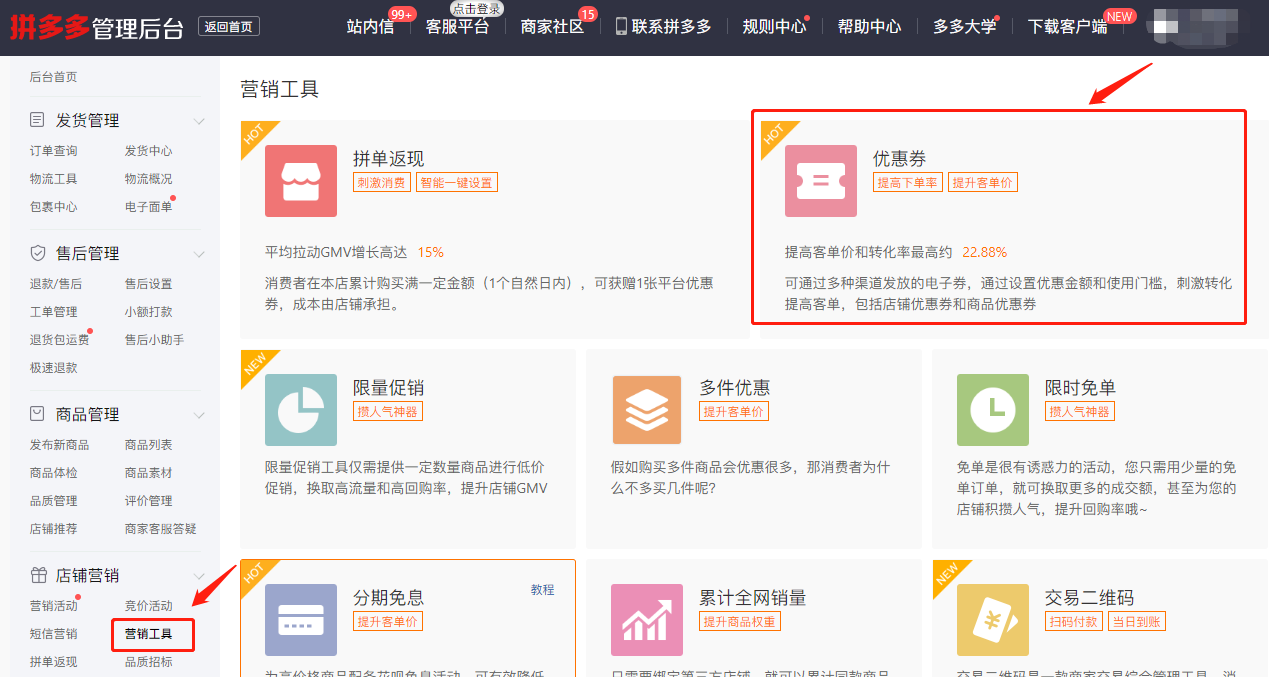Screen dimensions: 1269x677
Task: Open 电子面单 in sidebar
Action: pyautogui.click(x=148, y=207)
